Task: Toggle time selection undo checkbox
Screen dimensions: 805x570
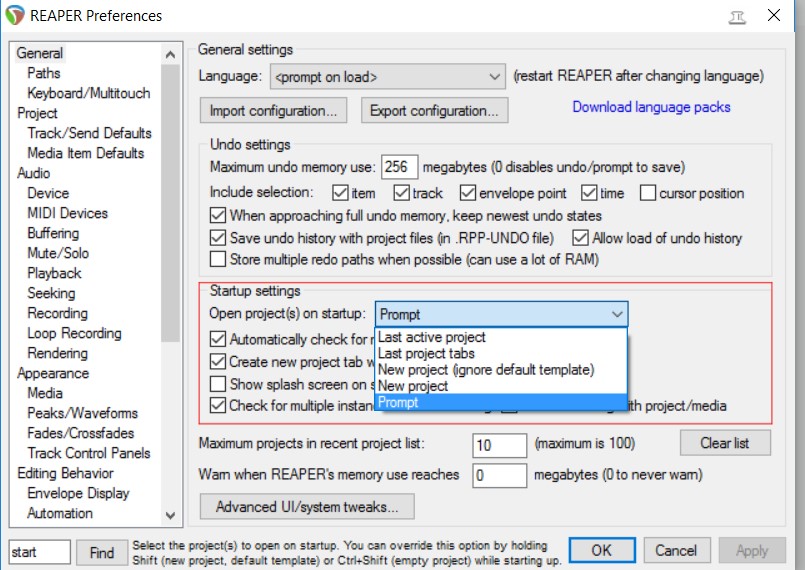Action: [x=589, y=193]
